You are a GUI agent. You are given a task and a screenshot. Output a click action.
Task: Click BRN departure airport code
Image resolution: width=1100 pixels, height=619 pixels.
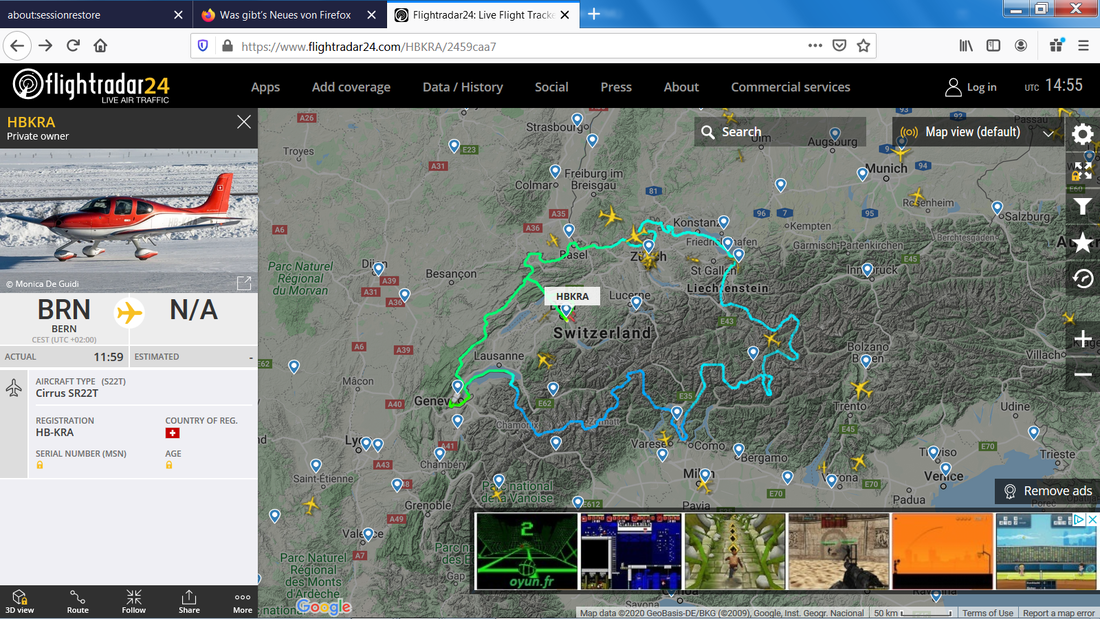pos(64,310)
